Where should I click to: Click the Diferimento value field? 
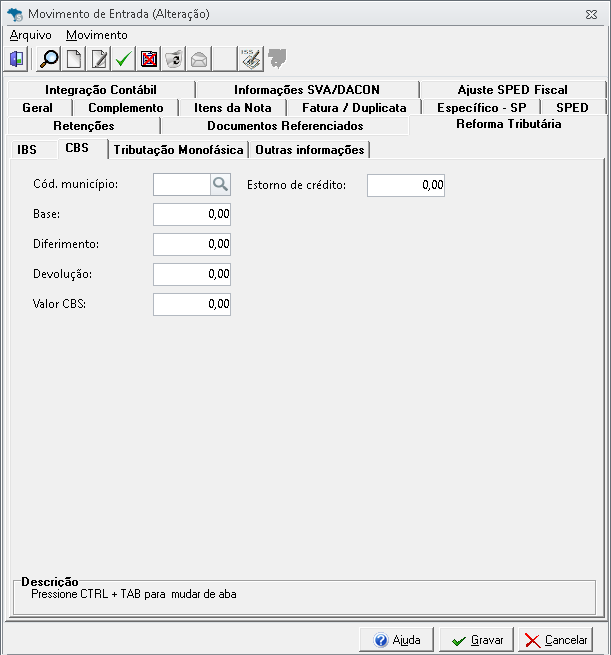pyautogui.click(x=192, y=244)
